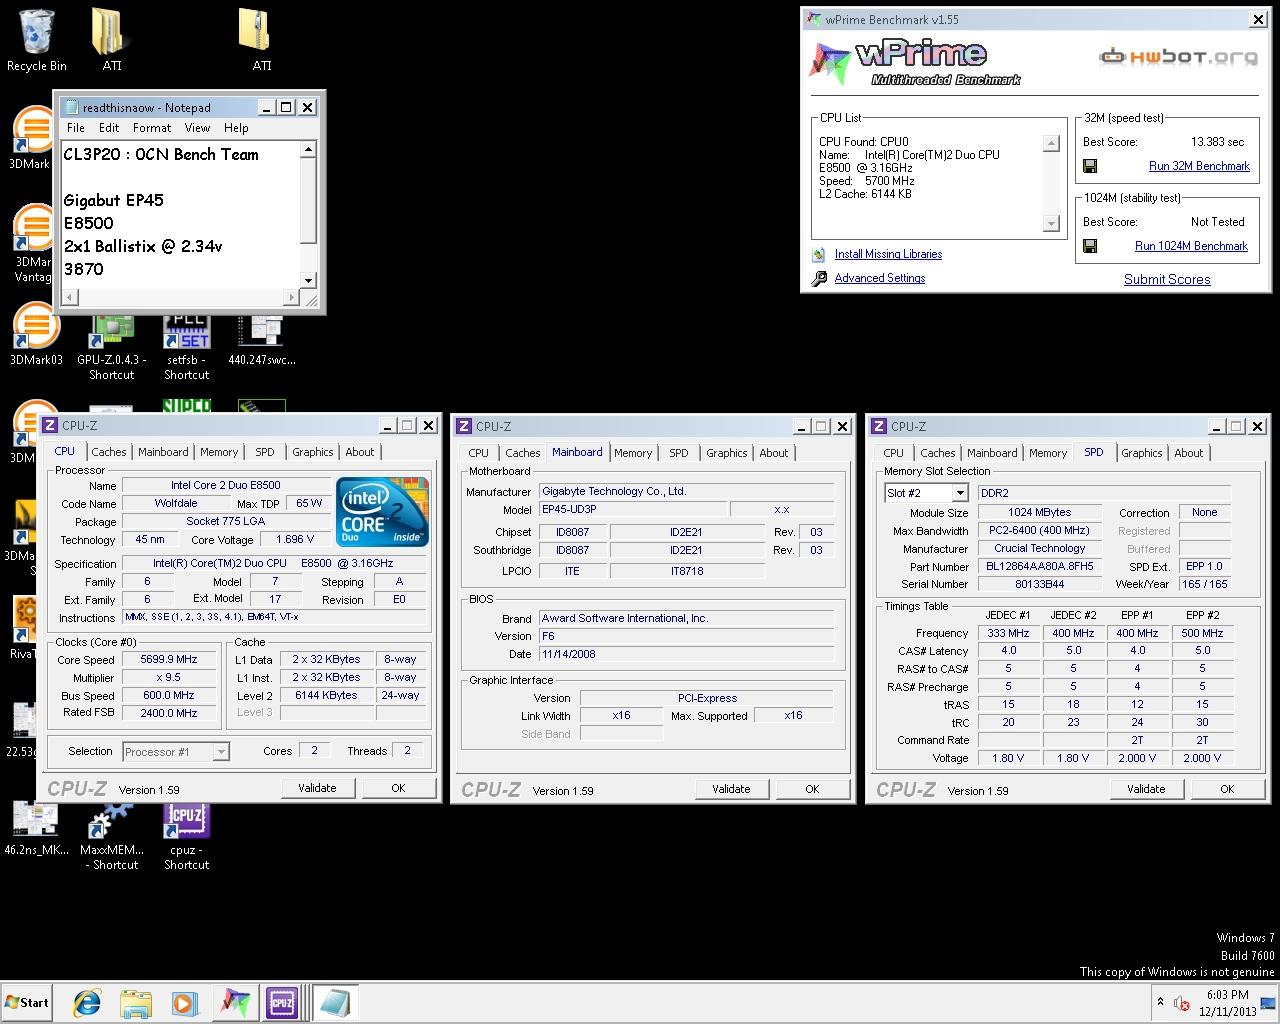Image resolution: width=1280 pixels, height=1024 pixels.
Task: Click the save icon next to Run 32M Benchmark
Action: [1090, 166]
